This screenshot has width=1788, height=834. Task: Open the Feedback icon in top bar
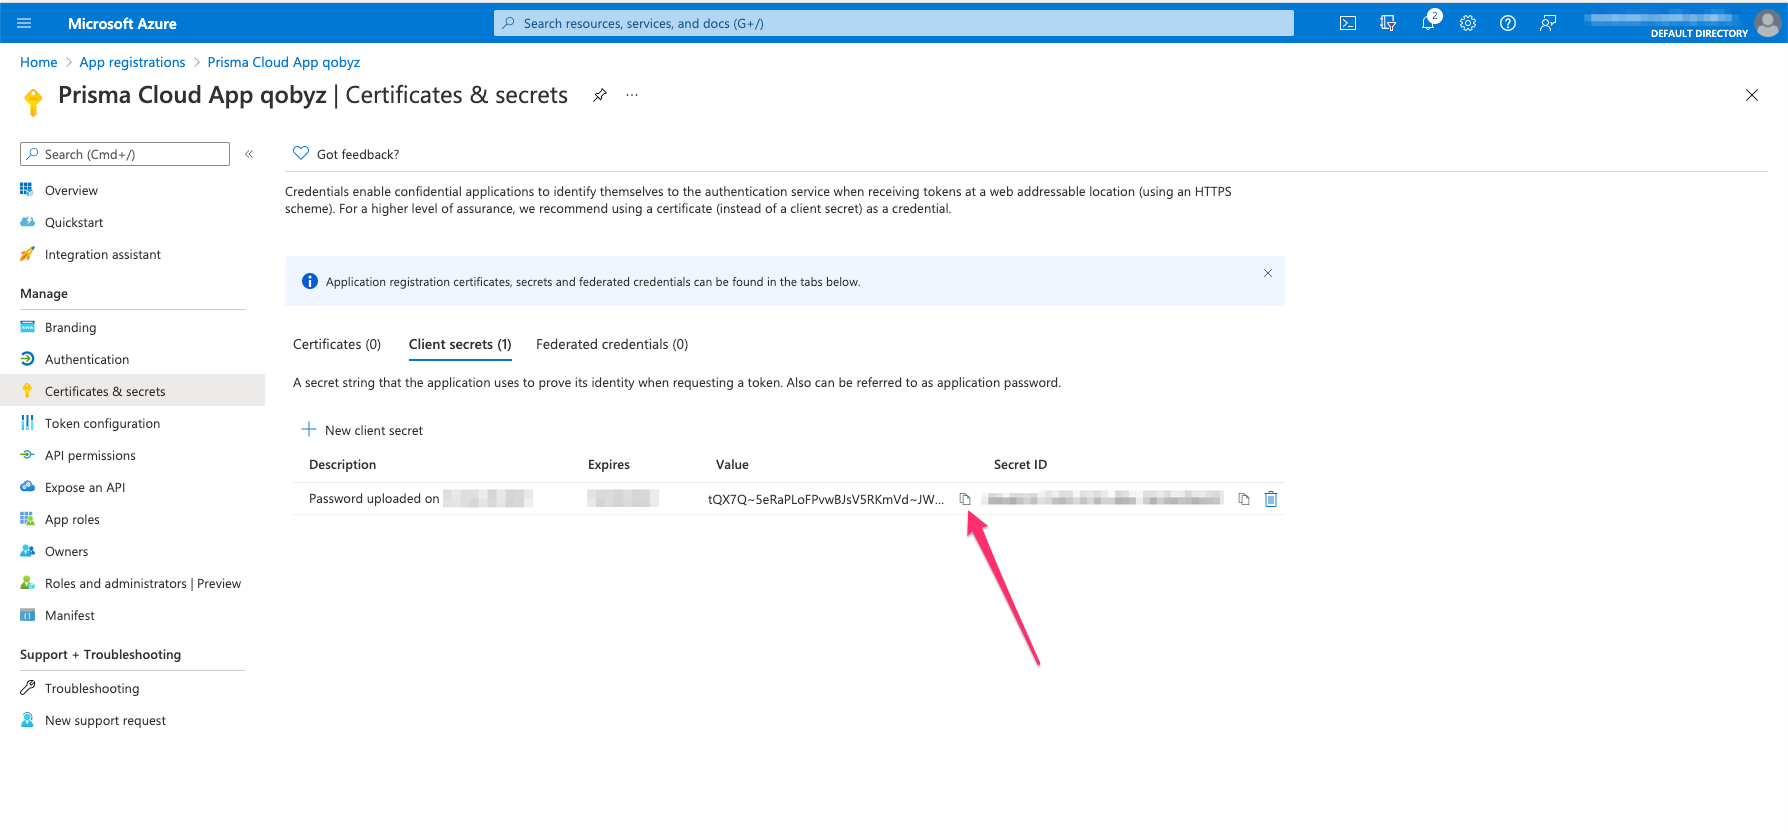pos(1548,23)
